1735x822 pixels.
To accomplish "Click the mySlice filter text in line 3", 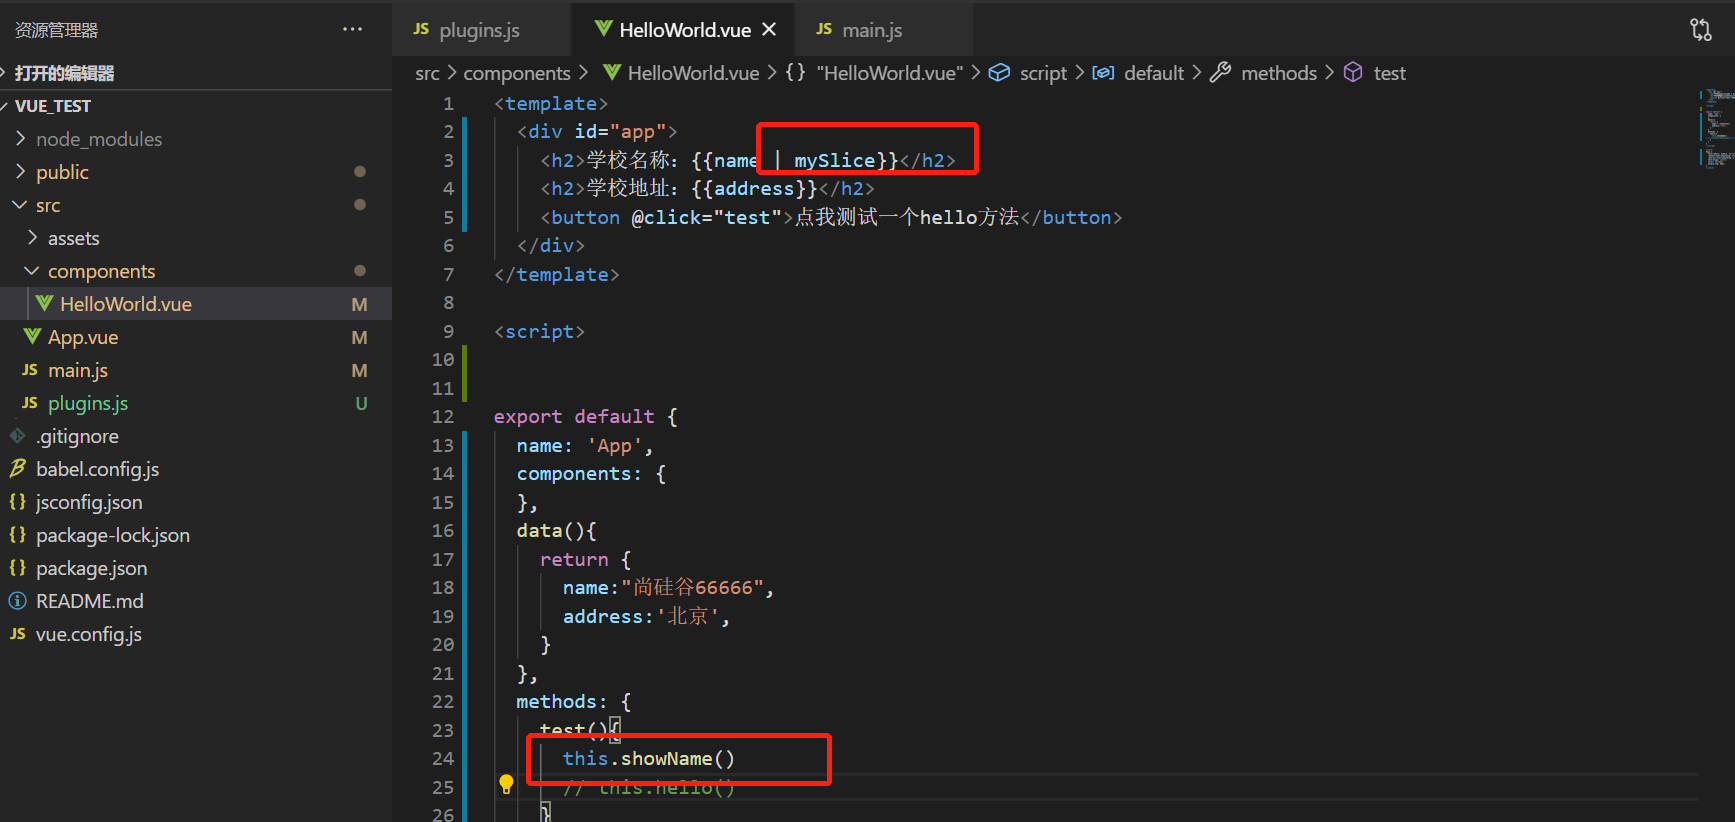I will click(835, 160).
